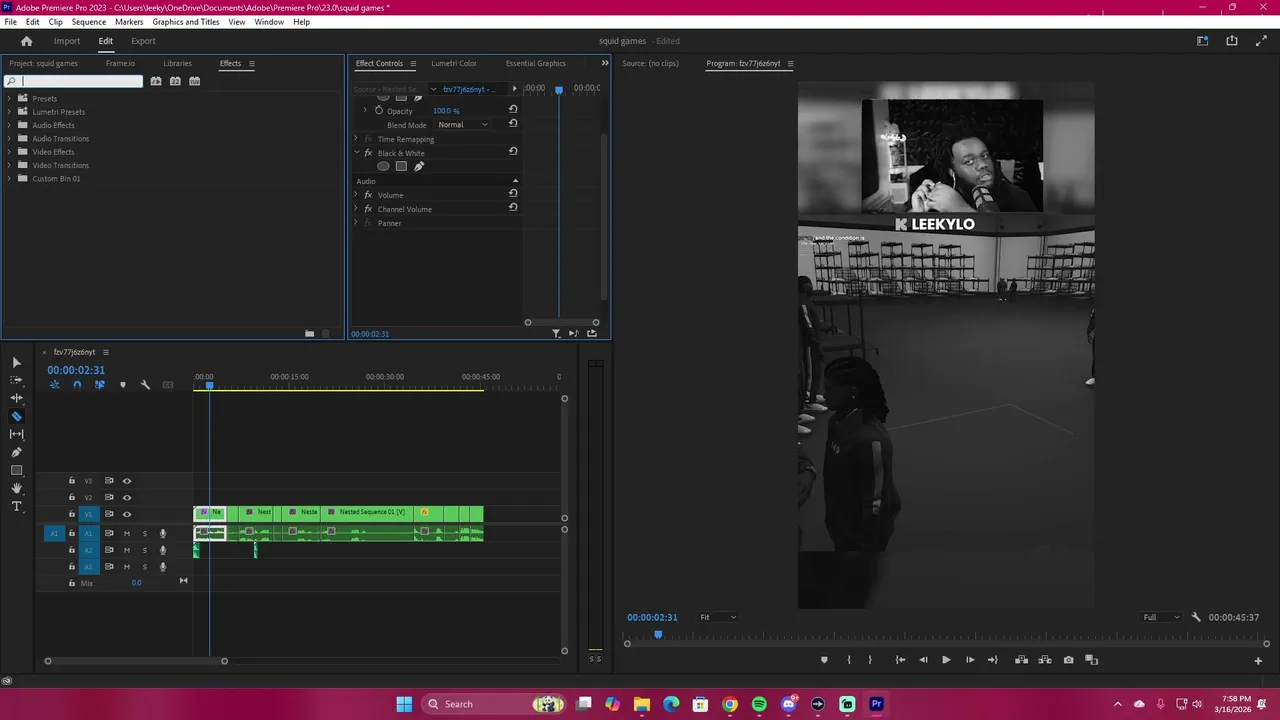Create a new custom bin in Effects

tap(310, 333)
